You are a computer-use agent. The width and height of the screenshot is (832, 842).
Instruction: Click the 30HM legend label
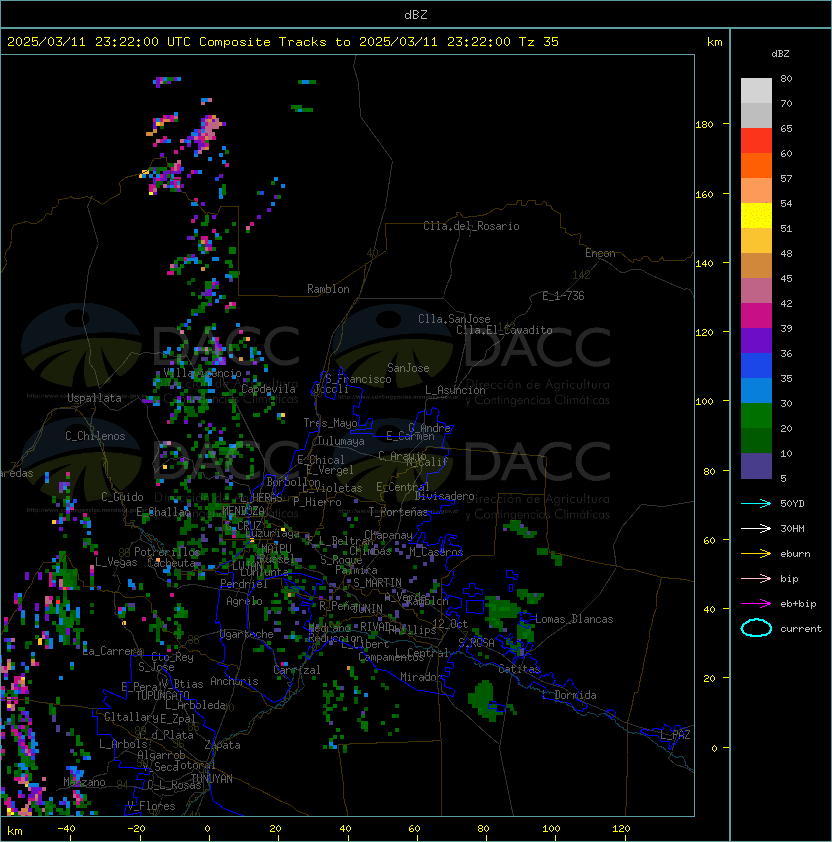click(x=792, y=528)
